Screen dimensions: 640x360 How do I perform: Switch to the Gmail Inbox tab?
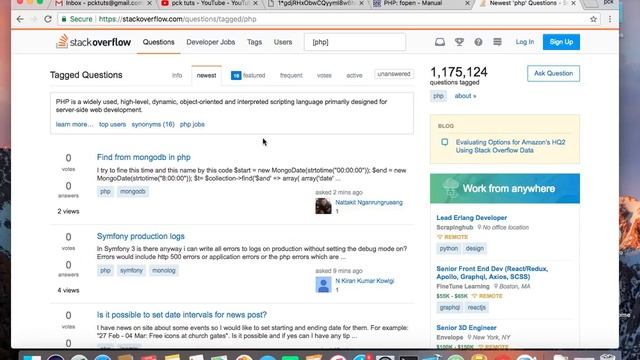coord(103,3)
